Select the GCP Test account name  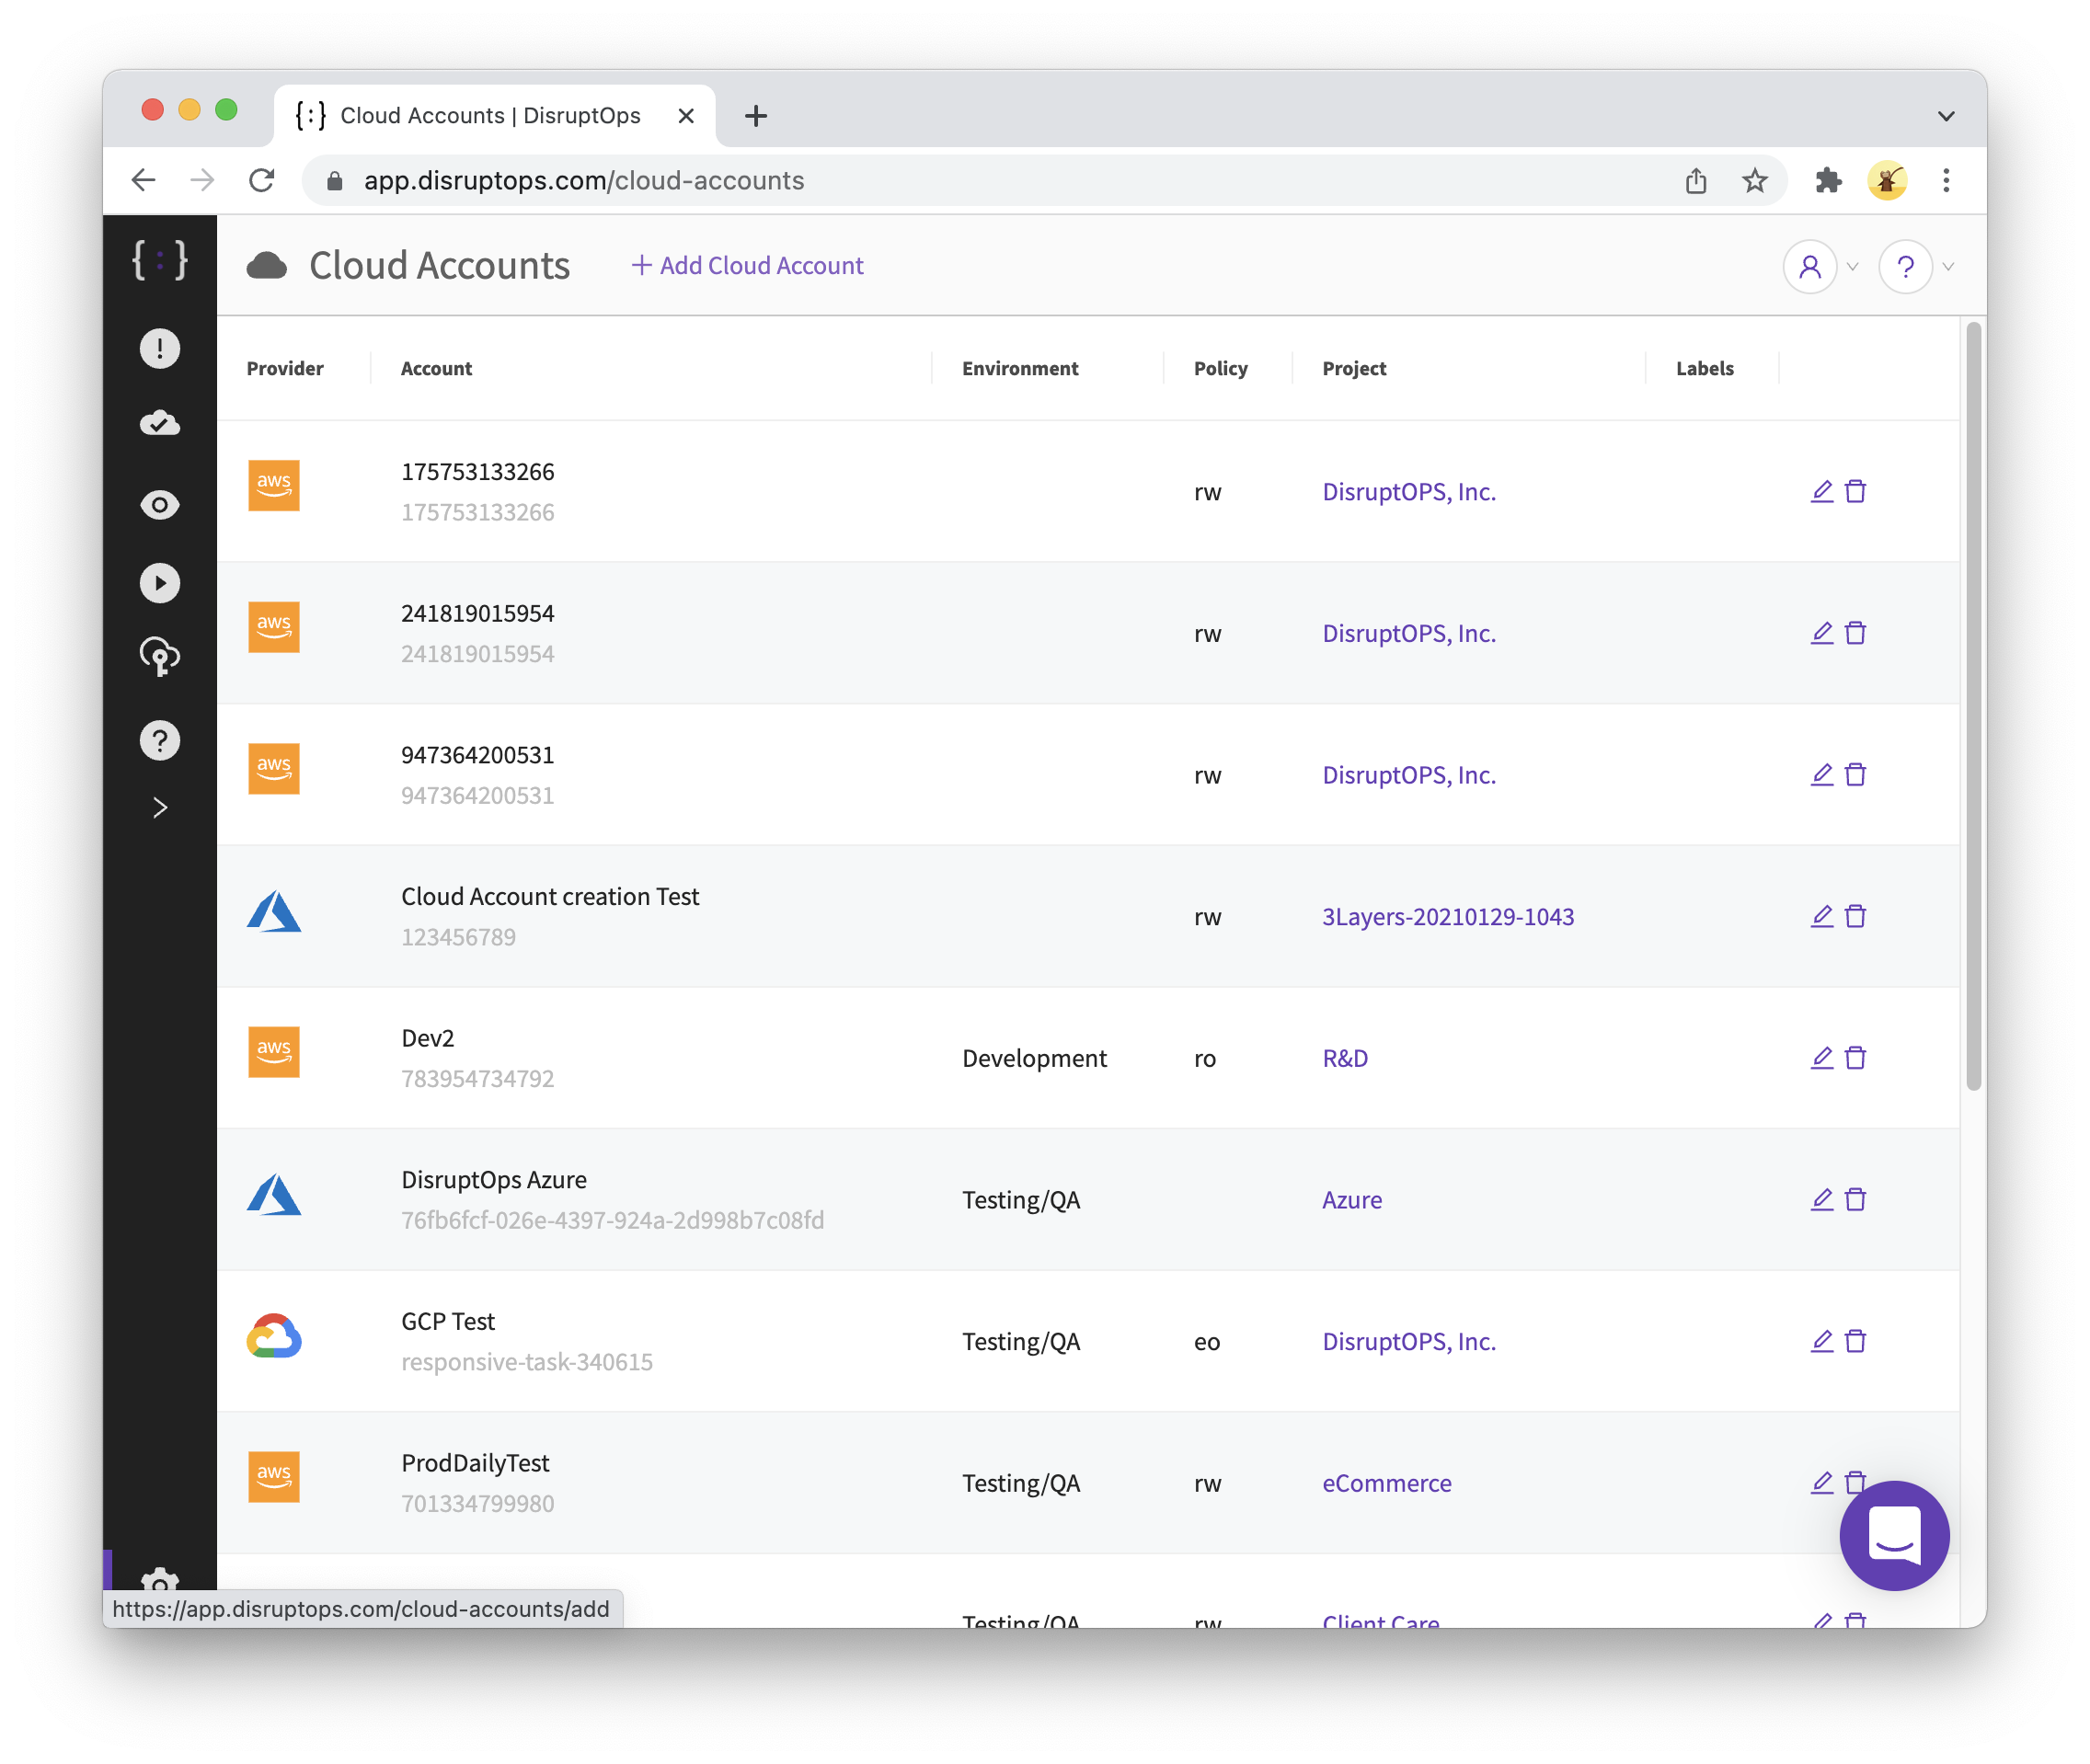448,1321
